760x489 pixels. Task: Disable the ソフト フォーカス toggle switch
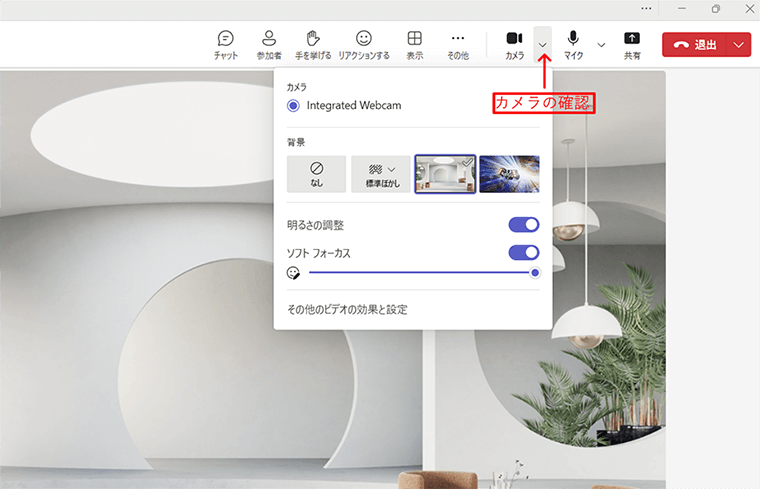523,253
